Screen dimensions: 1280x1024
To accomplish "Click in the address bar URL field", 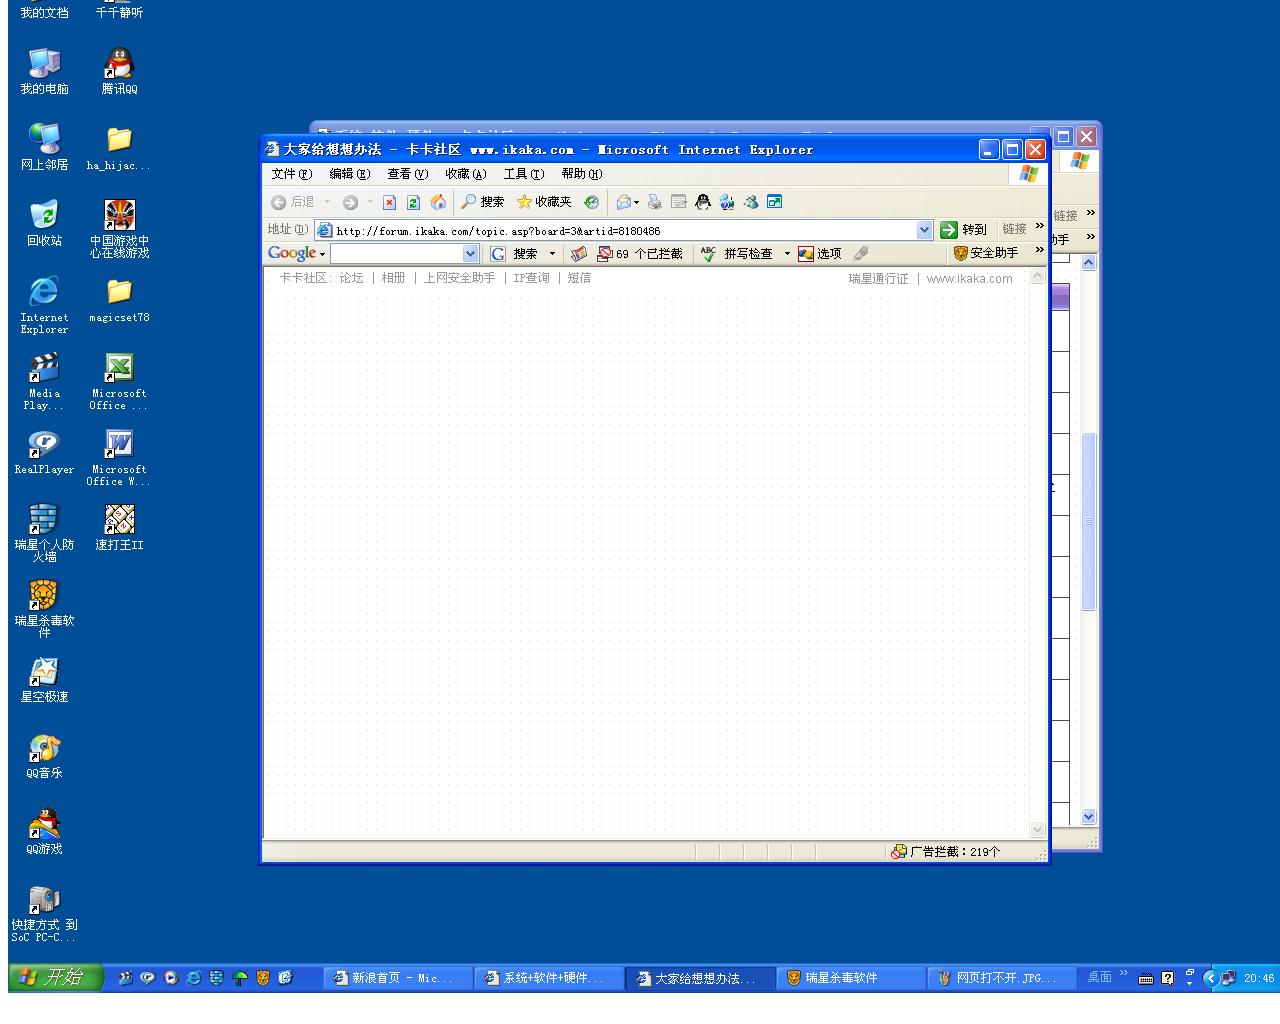I will point(624,230).
